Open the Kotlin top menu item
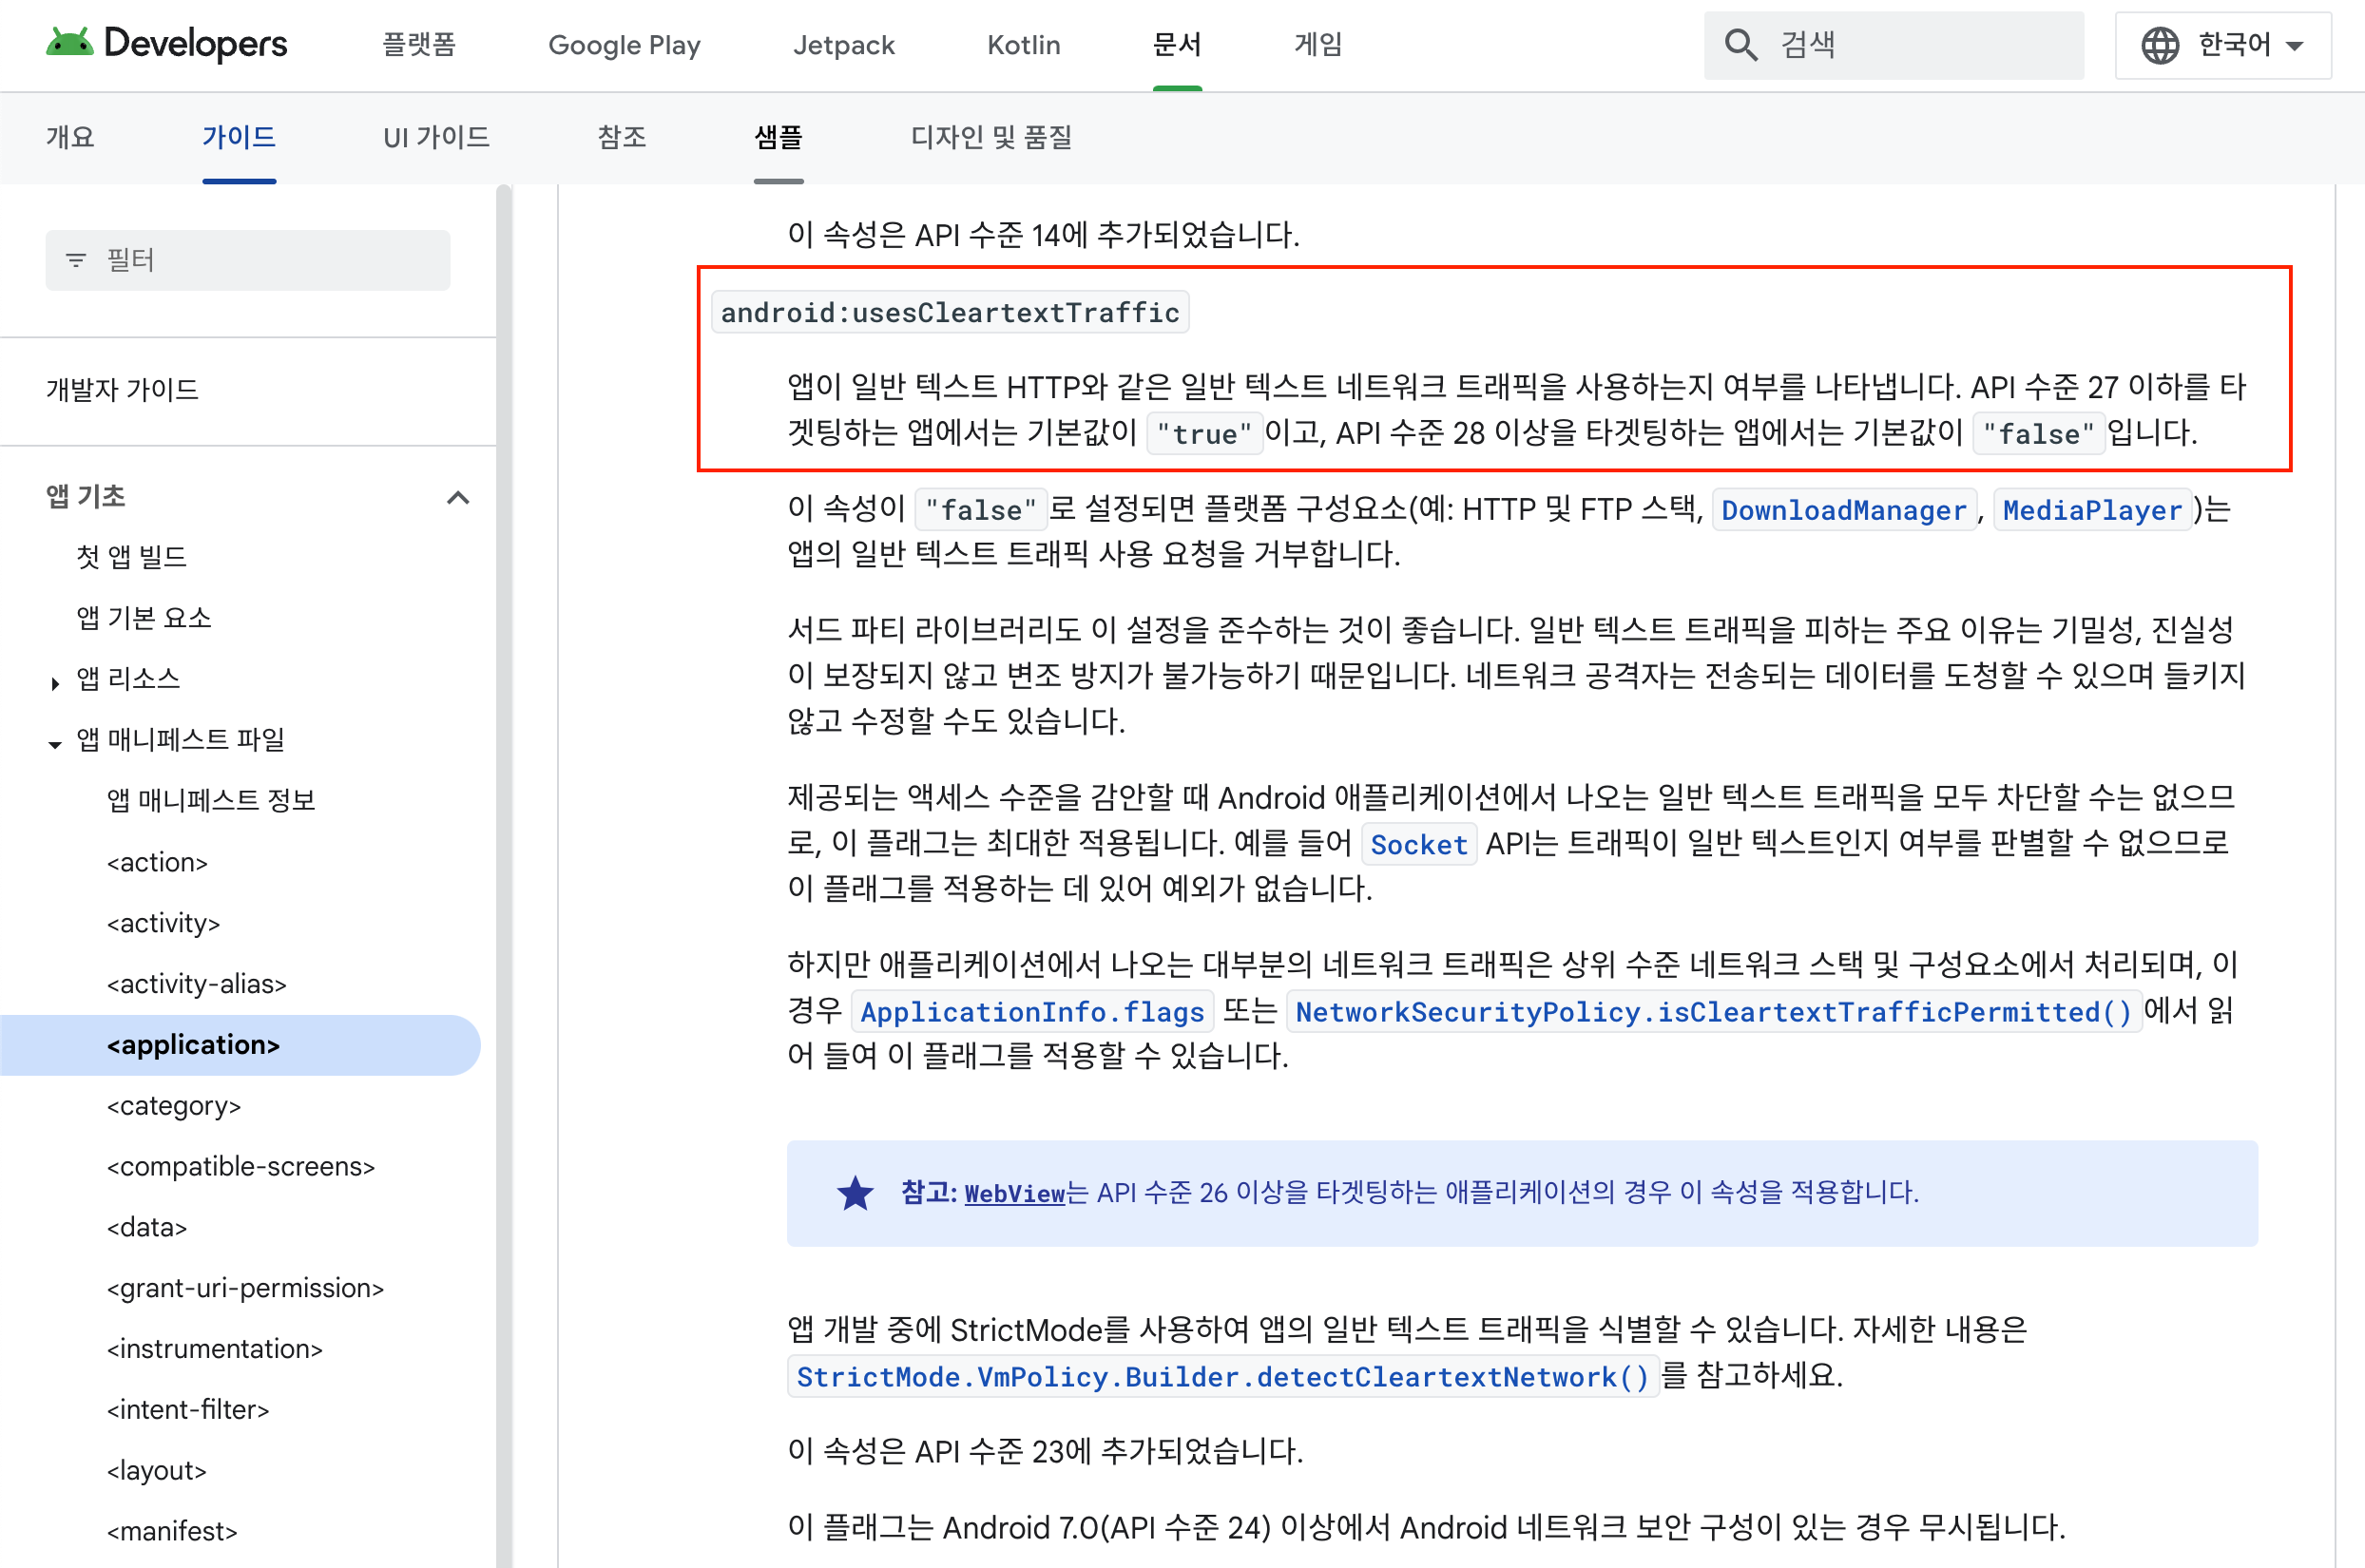2365x1568 pixels. 1023,45
